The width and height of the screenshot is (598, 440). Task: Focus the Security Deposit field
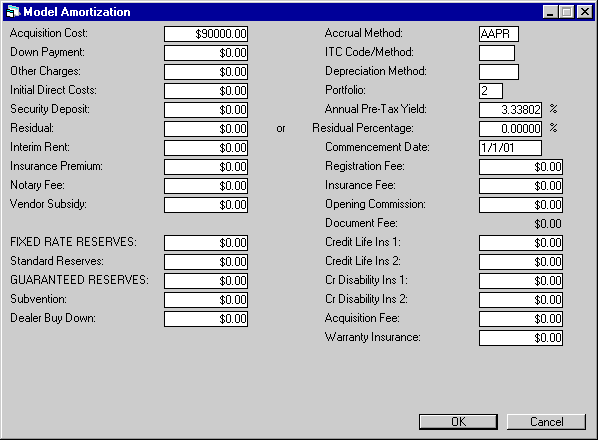[206, 110]
